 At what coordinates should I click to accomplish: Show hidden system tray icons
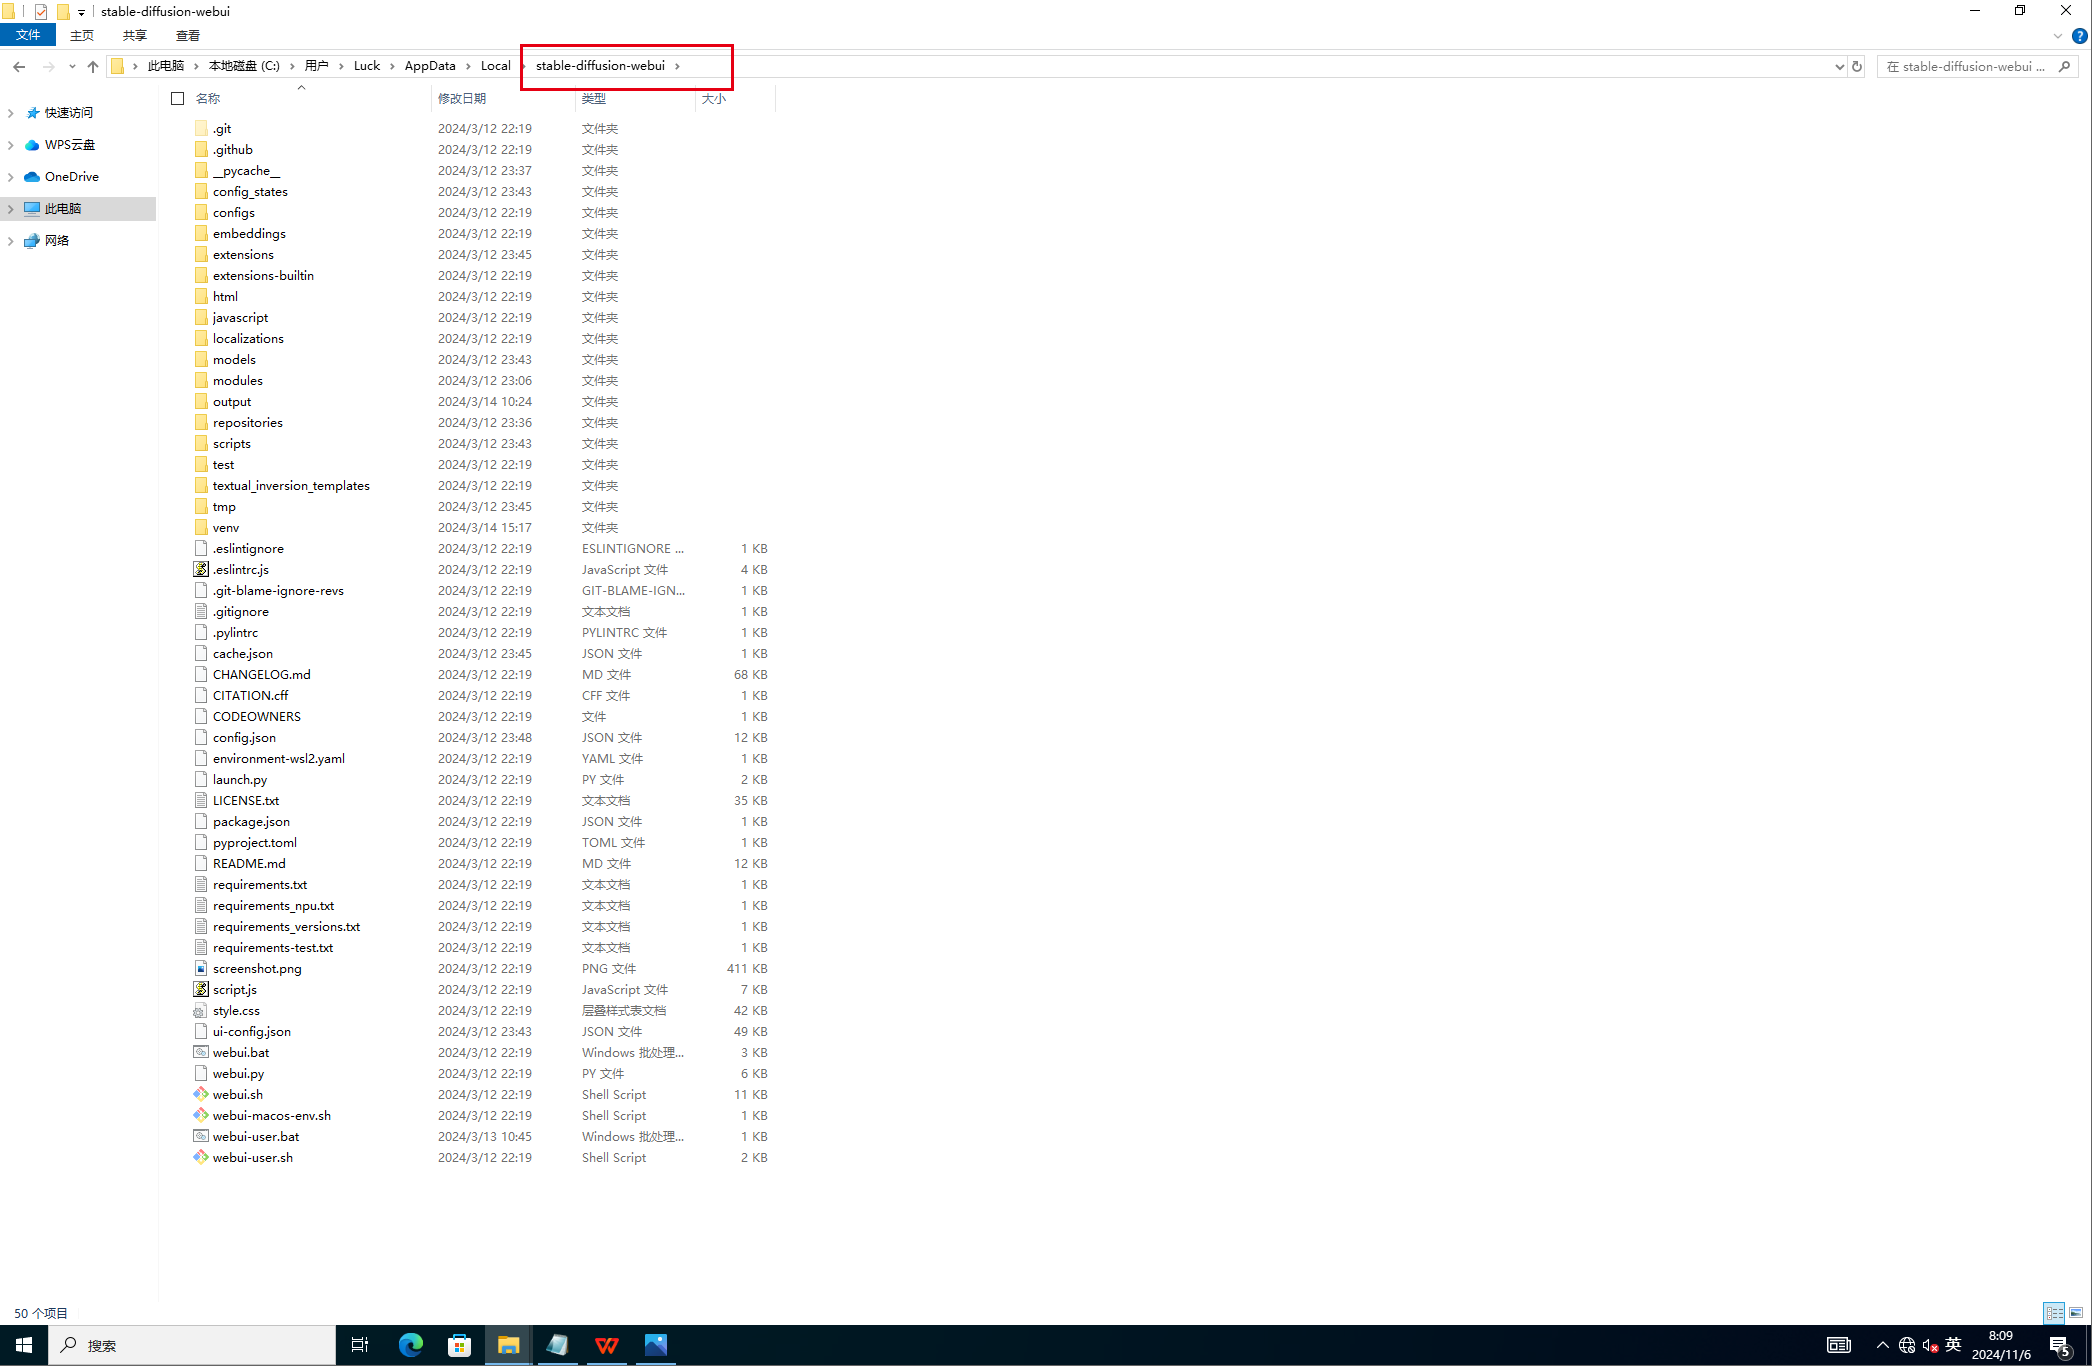(1882, 1345)
